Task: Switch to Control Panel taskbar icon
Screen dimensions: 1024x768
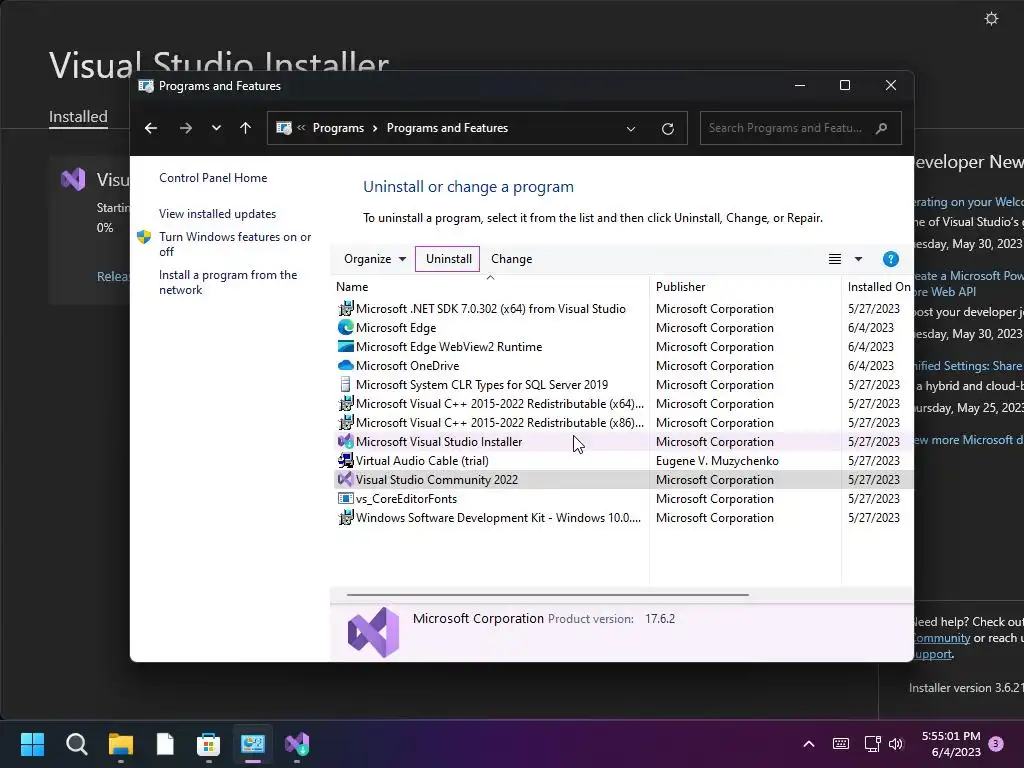Action: pos(253,744)
